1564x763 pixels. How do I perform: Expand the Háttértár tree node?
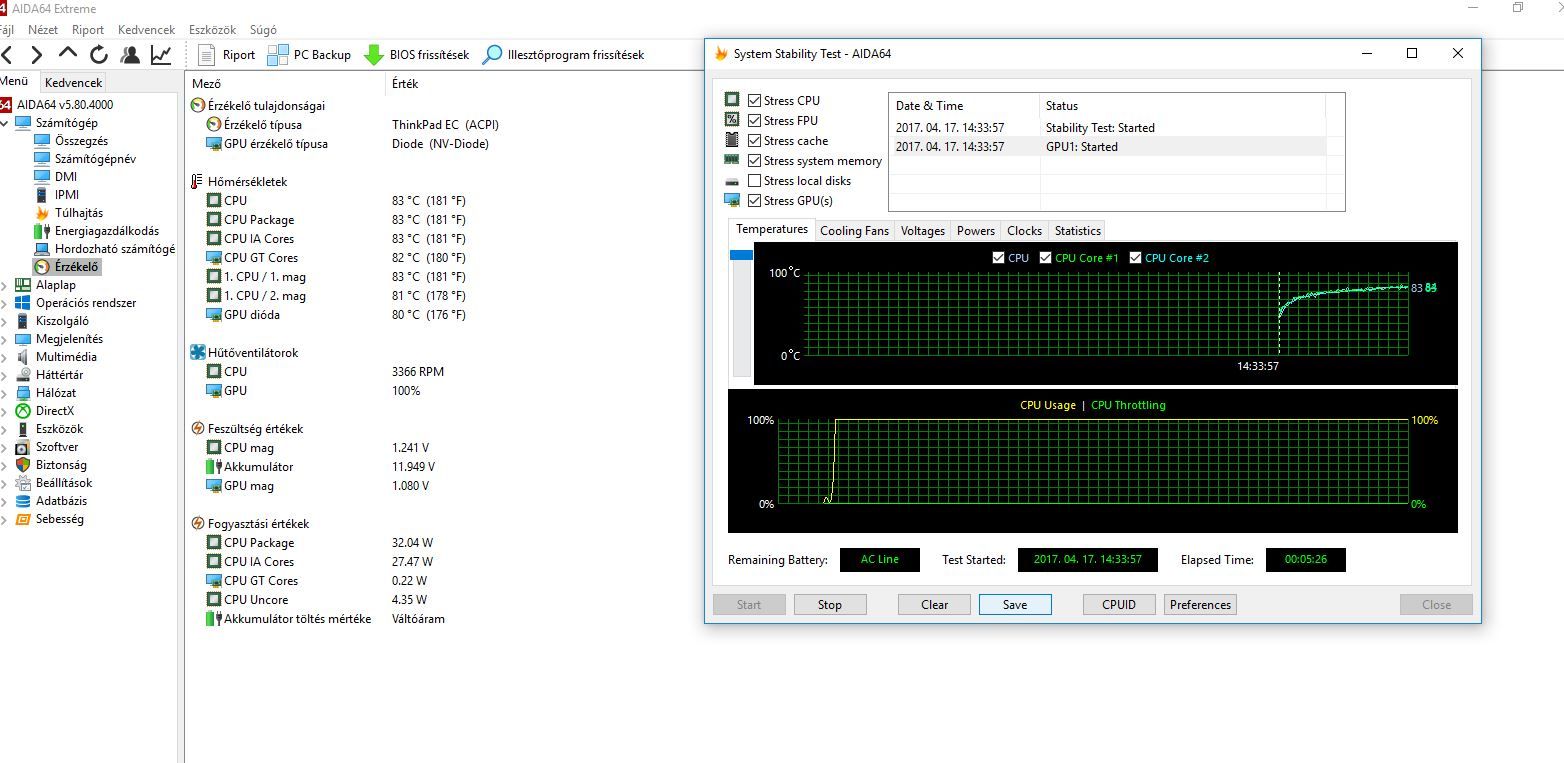[5, 375]
